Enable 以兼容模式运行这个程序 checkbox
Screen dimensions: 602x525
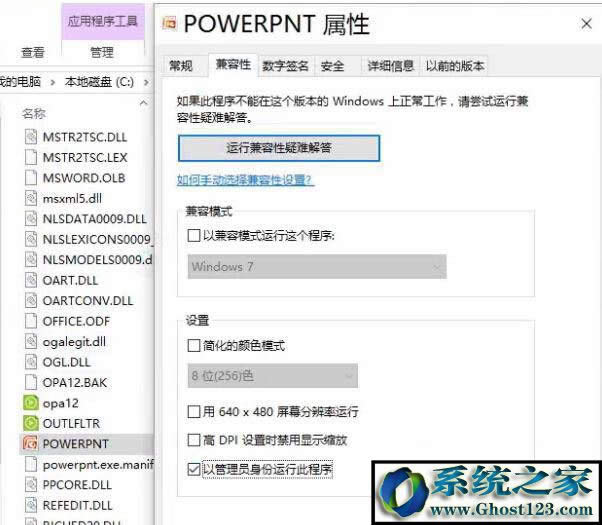tap(194, 236)
